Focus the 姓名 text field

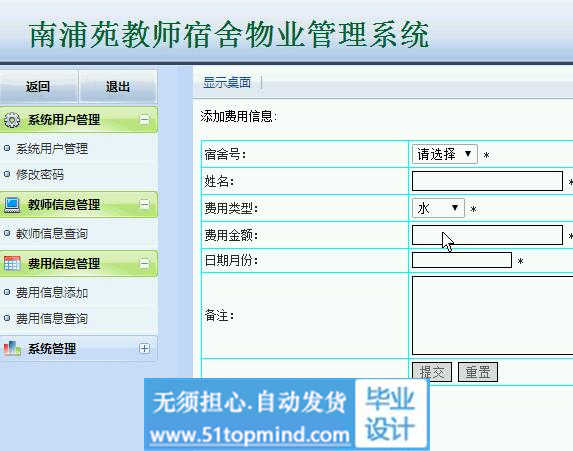click(x=487, y=181)
